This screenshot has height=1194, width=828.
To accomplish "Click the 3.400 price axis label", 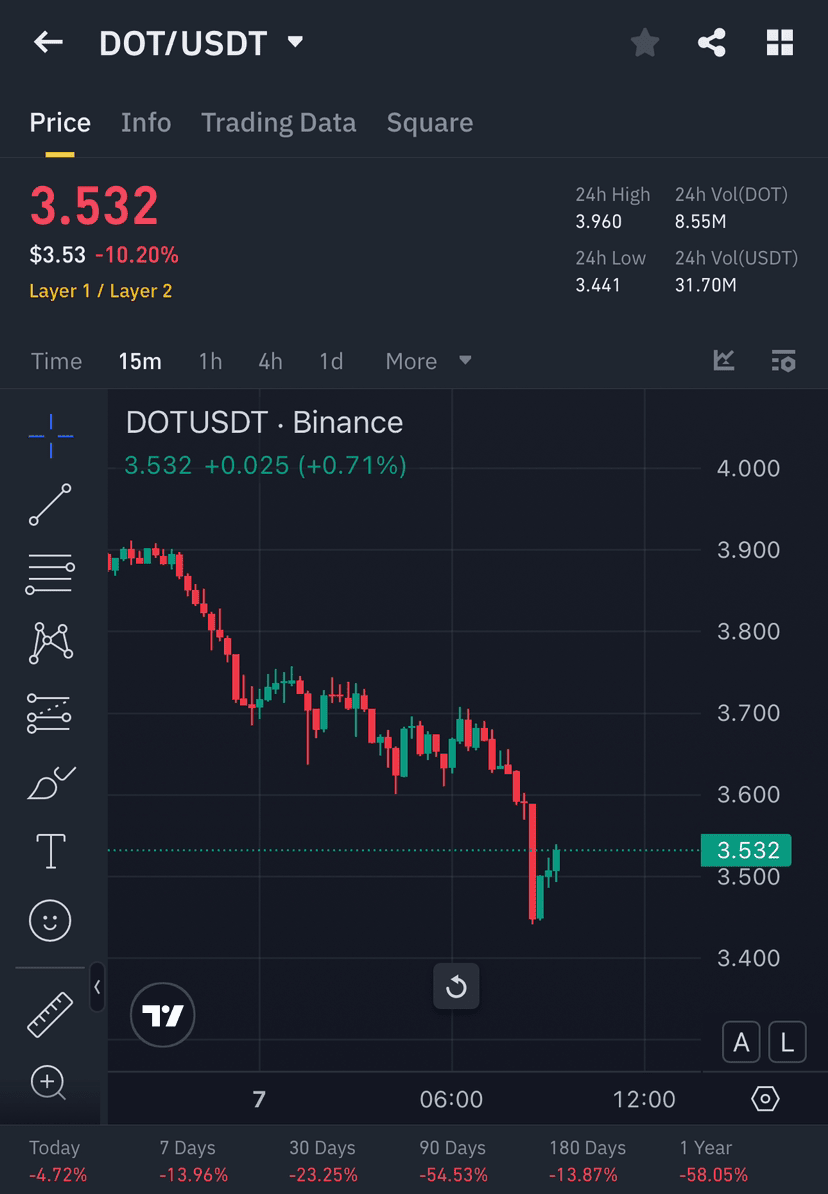I will coord(748,958).
